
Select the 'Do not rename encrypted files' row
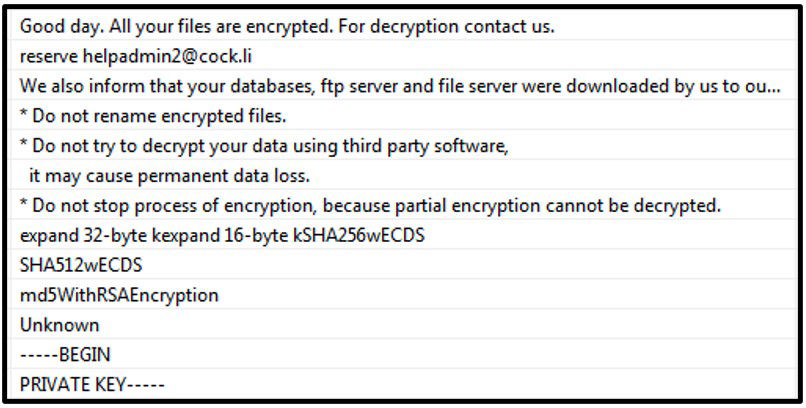(x=403, y=116)
